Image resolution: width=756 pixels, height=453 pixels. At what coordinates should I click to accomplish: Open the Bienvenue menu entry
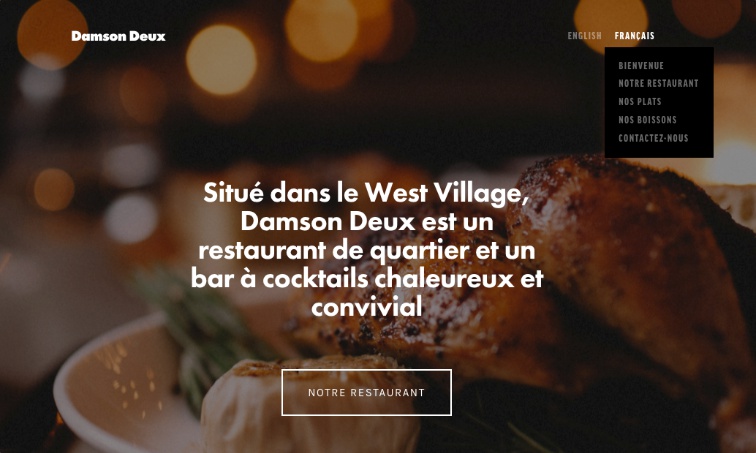tap(641, 66)
